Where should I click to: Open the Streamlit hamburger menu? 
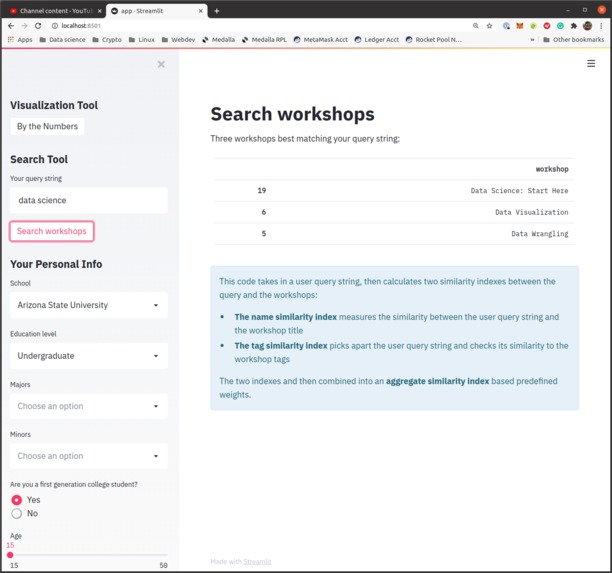click(x=591, y=63)
